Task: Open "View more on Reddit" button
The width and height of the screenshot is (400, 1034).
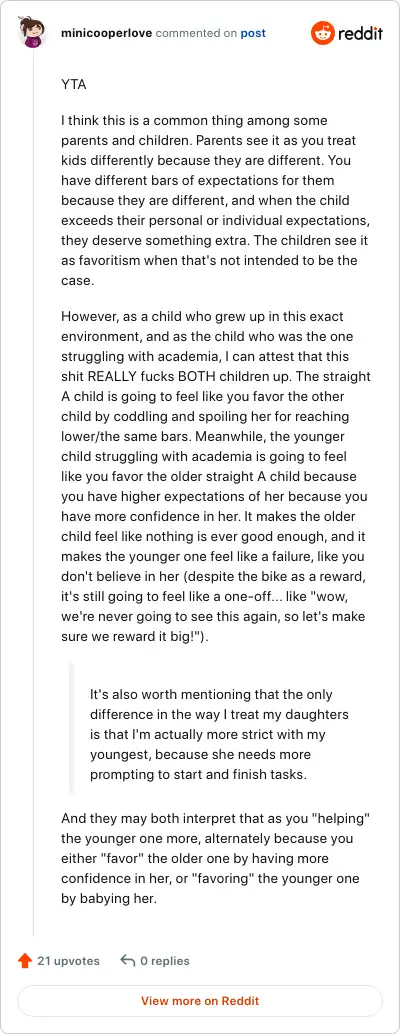Action: (x=200, y=1001)
